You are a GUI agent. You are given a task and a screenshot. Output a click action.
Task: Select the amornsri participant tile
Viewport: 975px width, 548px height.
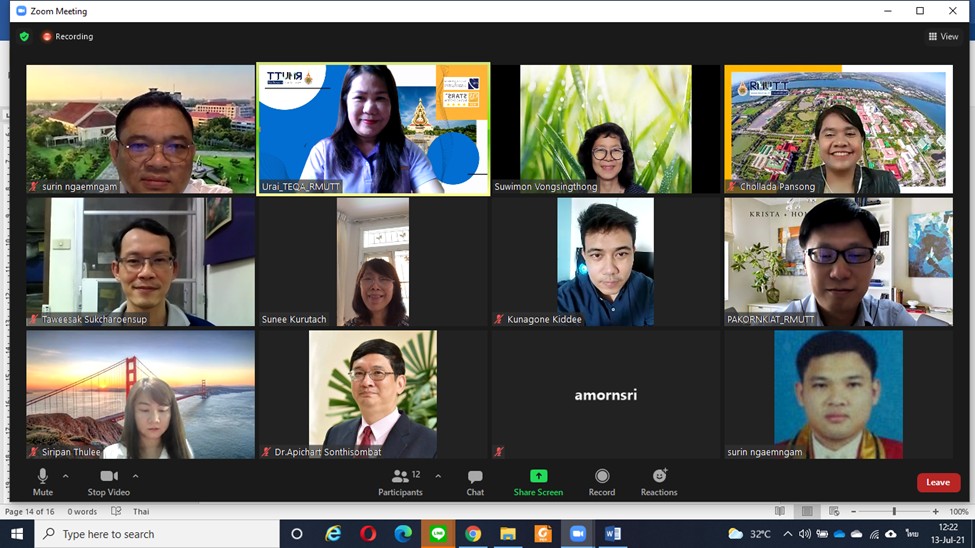coord(606,394)
